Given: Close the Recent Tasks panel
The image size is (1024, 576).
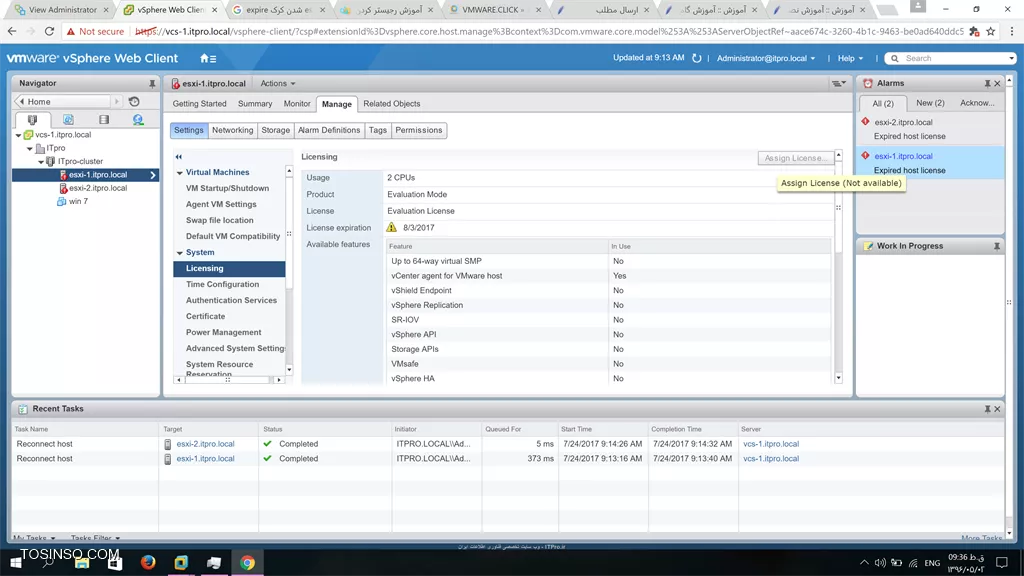Looking at the screenshot, I should tap(997, 409).
